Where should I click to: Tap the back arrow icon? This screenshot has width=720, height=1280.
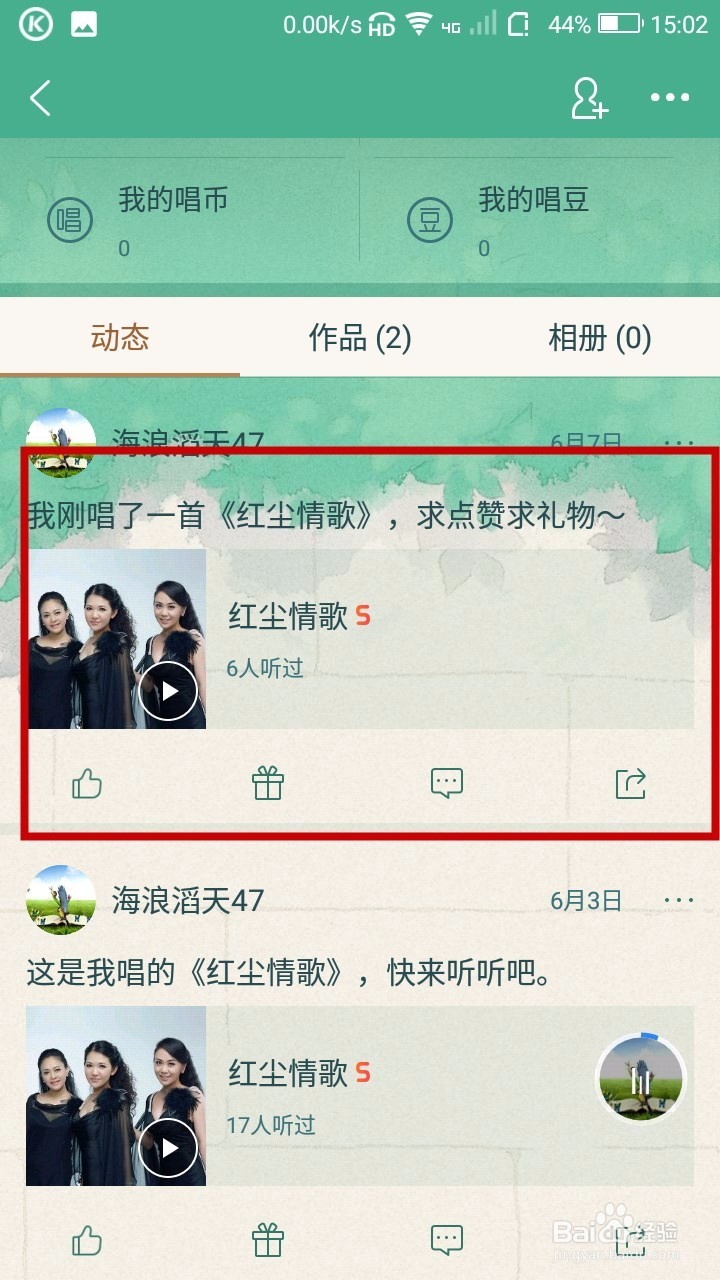click(x=40, y=98)
